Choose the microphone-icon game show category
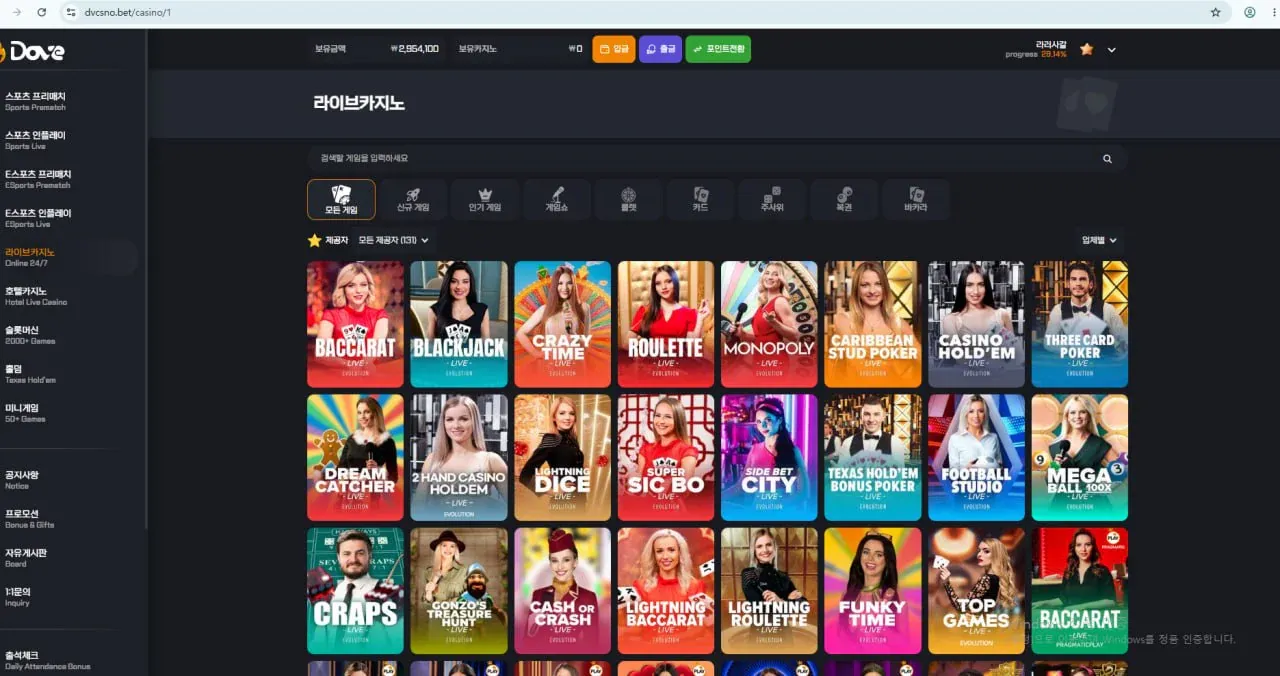This screenshot has height=676, width=1280. tap(557, 199)
